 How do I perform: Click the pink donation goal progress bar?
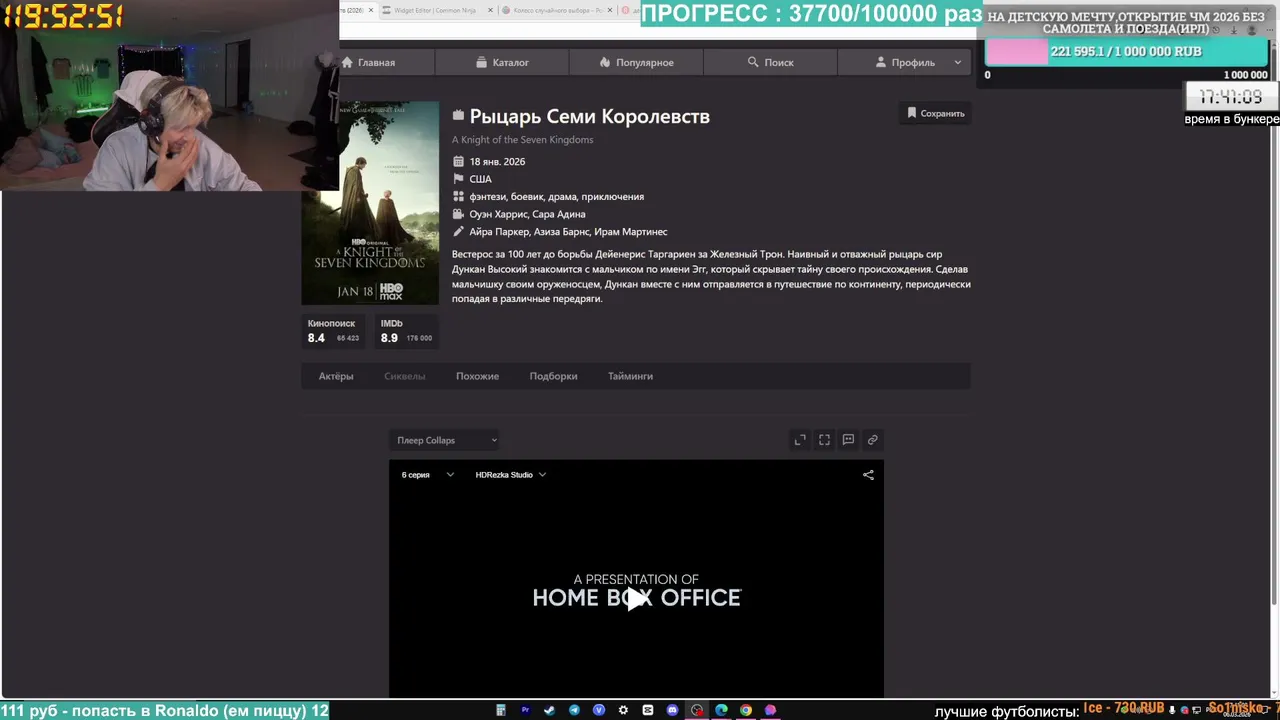click(1016, 52)
